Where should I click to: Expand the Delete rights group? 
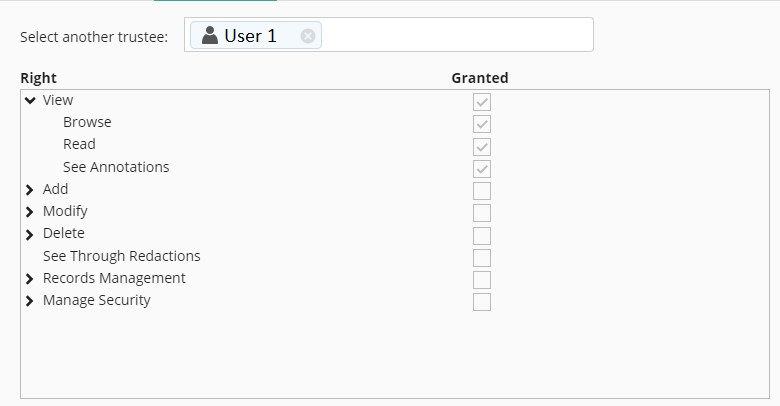tap(30, 234)
